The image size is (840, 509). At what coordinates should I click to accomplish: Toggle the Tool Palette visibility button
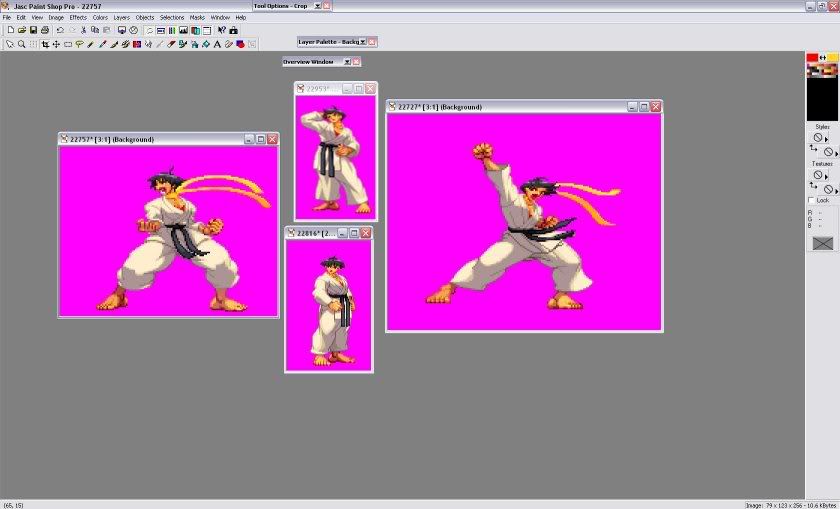click(x=149, y=30)
